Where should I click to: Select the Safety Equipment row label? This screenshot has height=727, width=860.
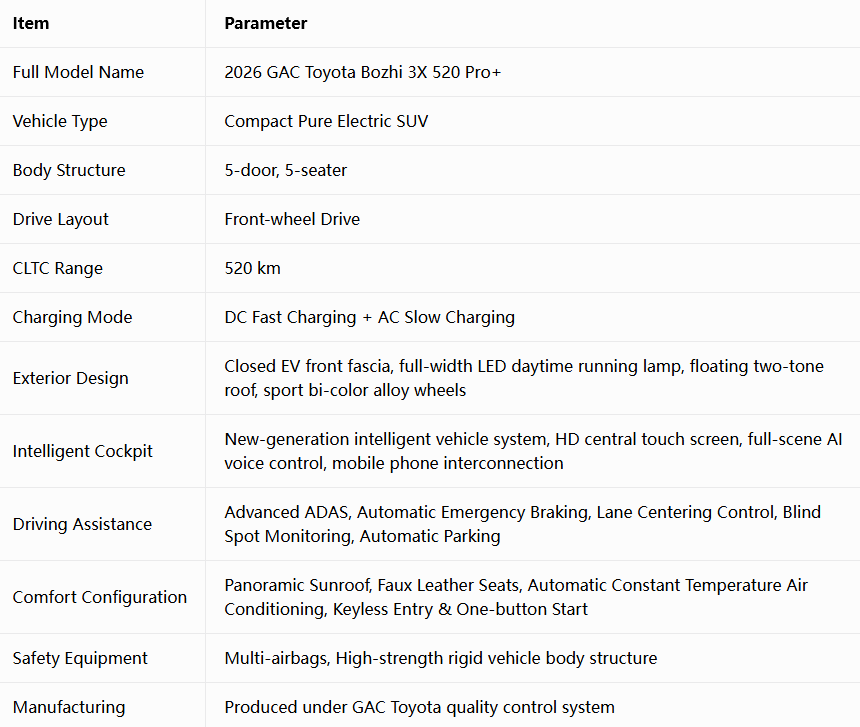point(80,658)
